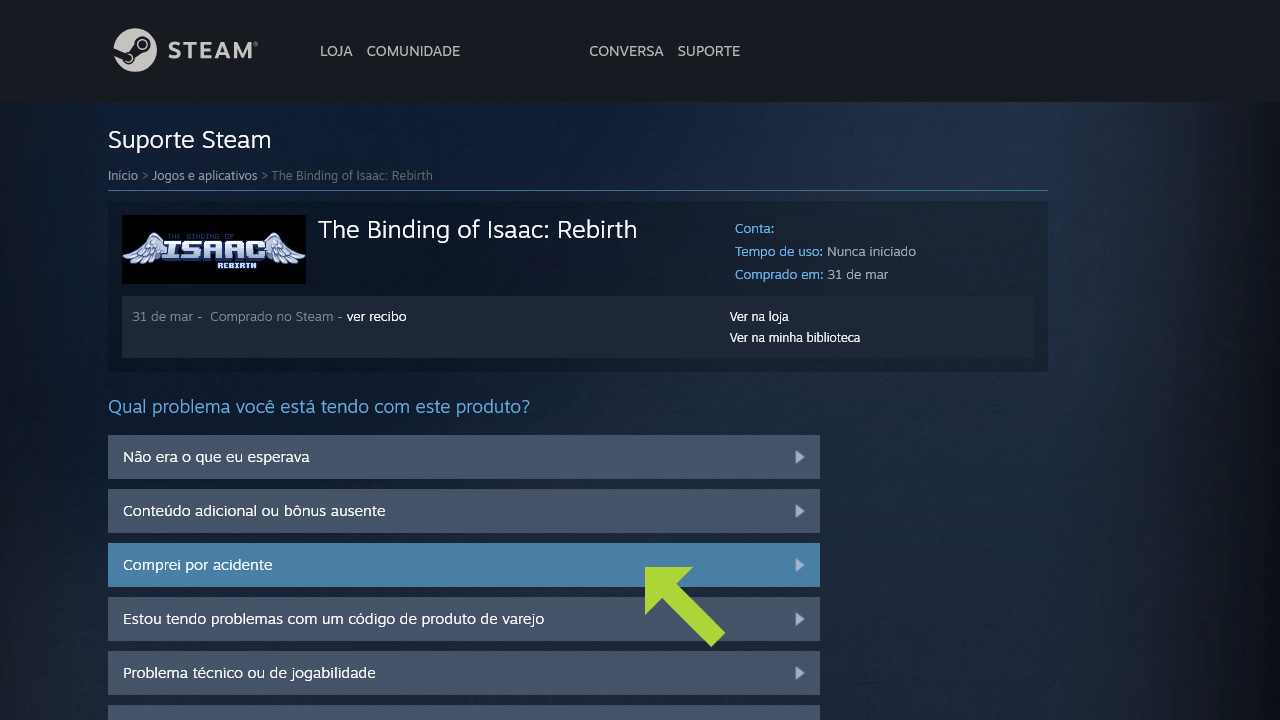The image size is (1280, 720).
Task: Click Comprado em: 31 de mar text
Action: click(811, 274)
